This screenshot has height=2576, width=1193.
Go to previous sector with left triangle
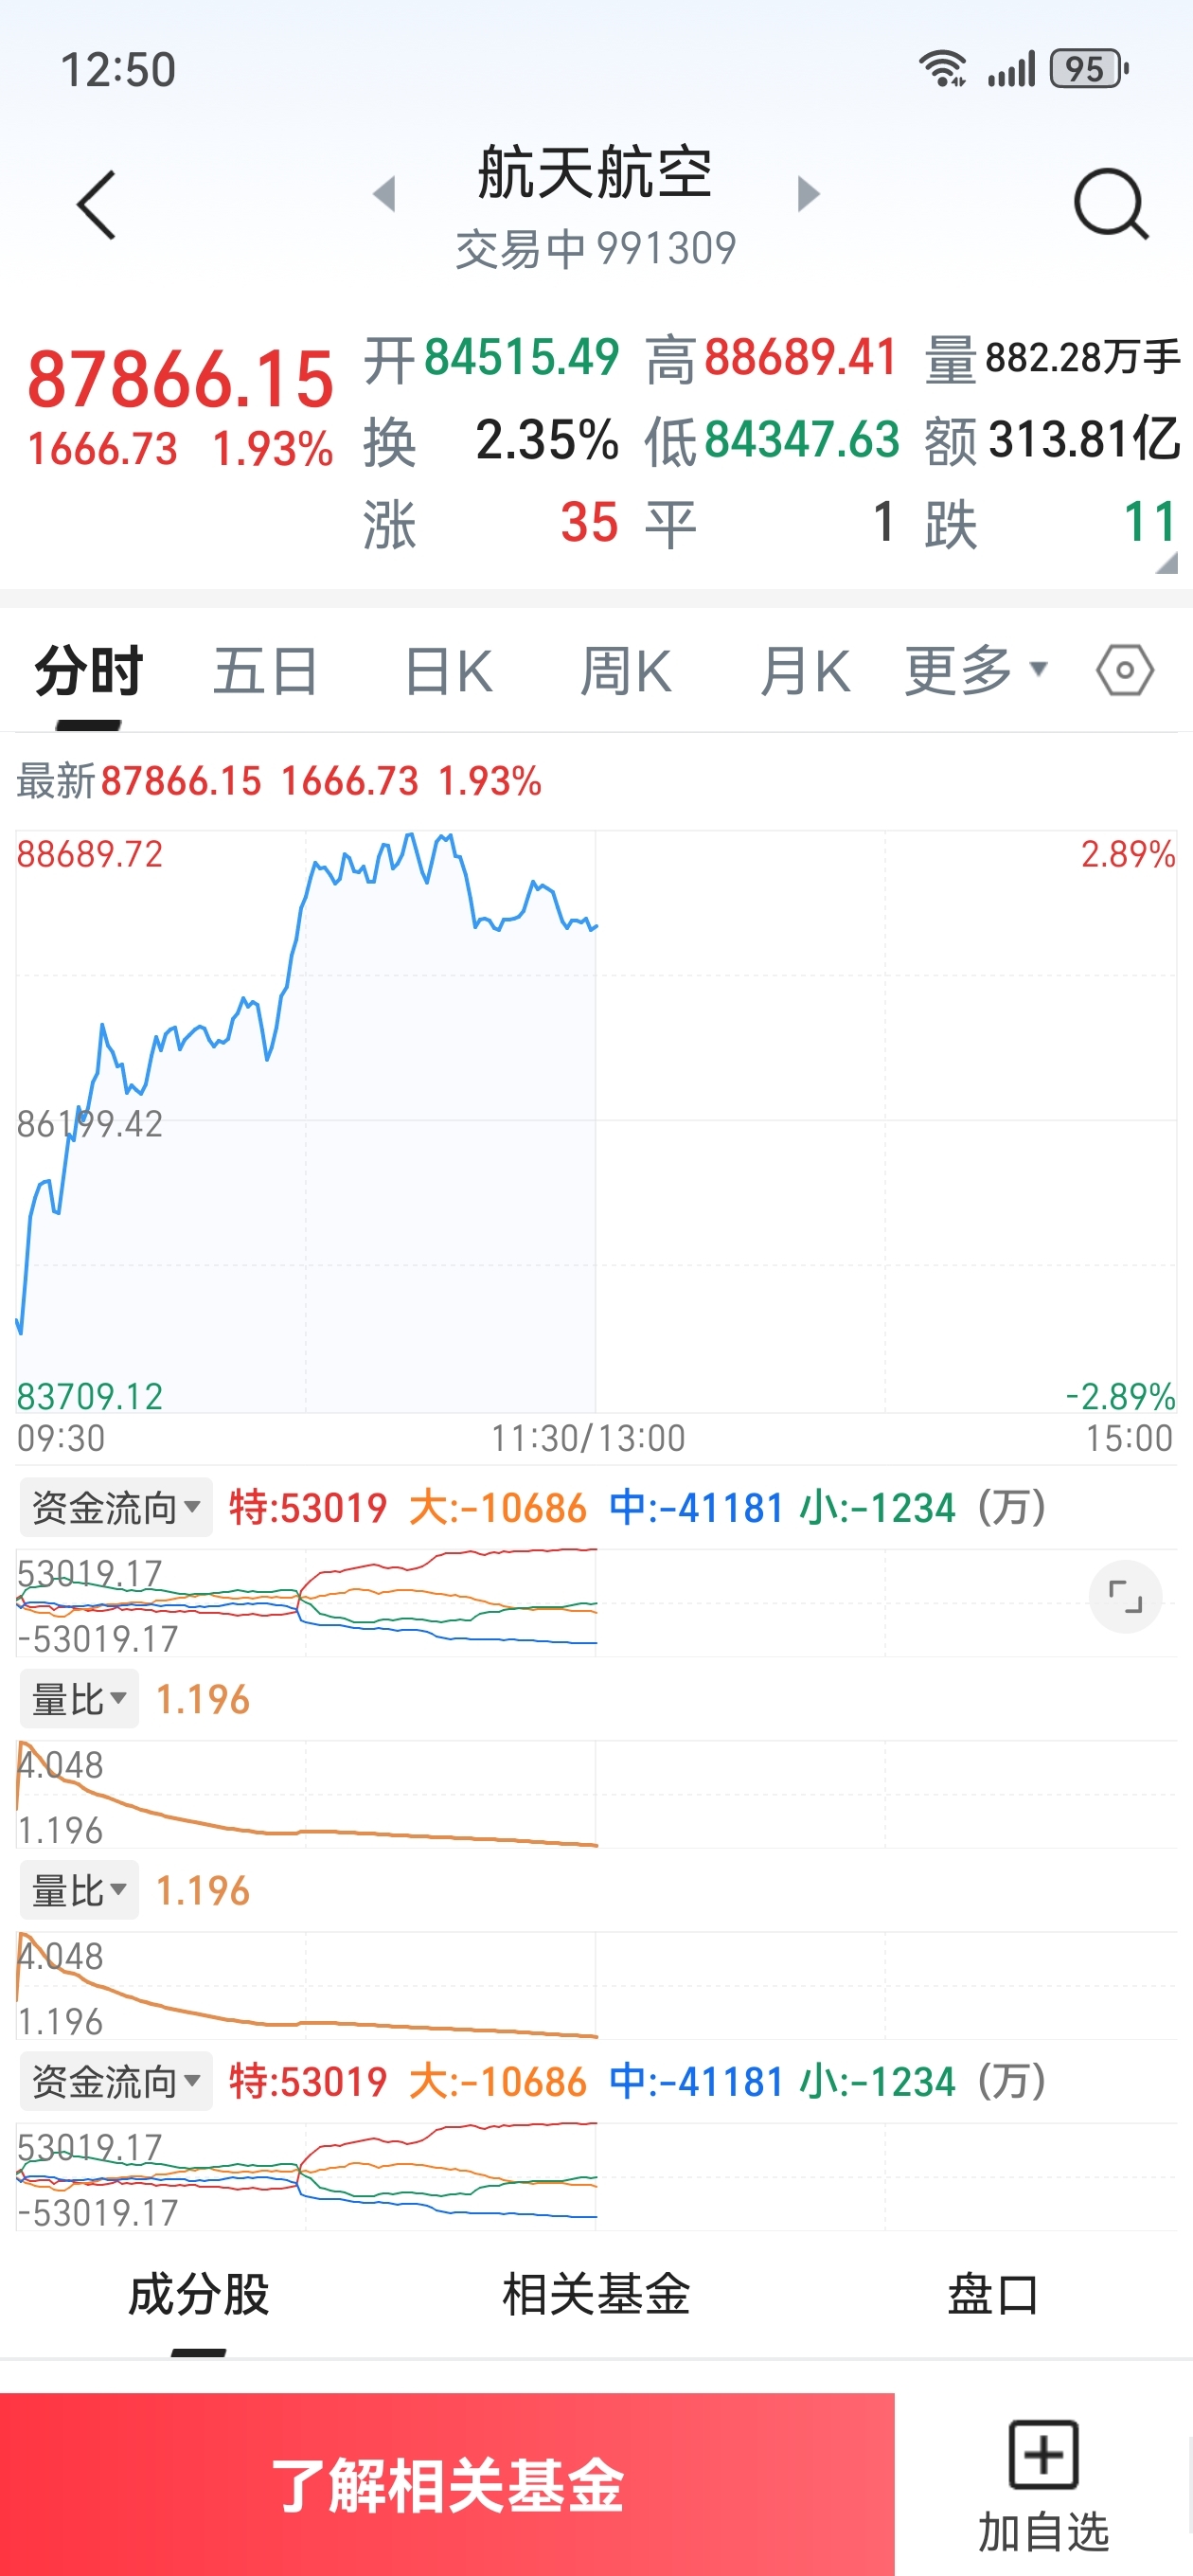[384, 194]
